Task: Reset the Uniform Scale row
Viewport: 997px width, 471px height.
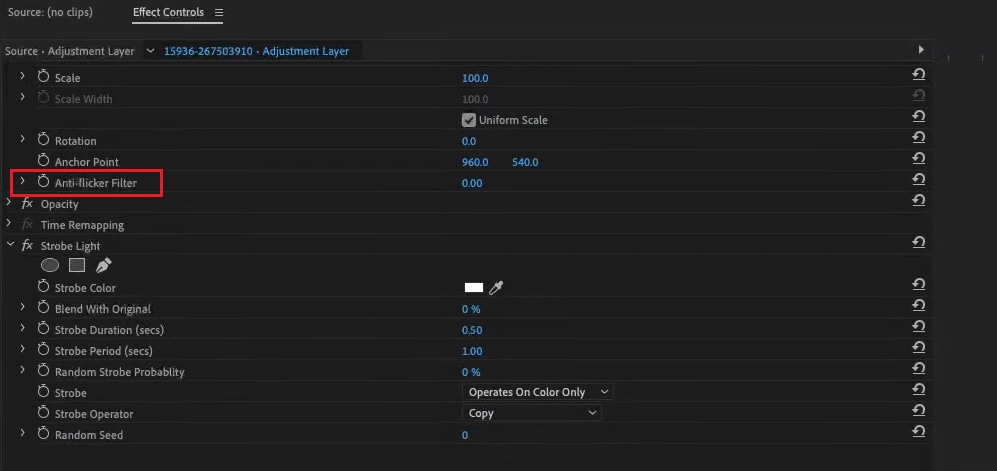Action: tap(918, 116)
